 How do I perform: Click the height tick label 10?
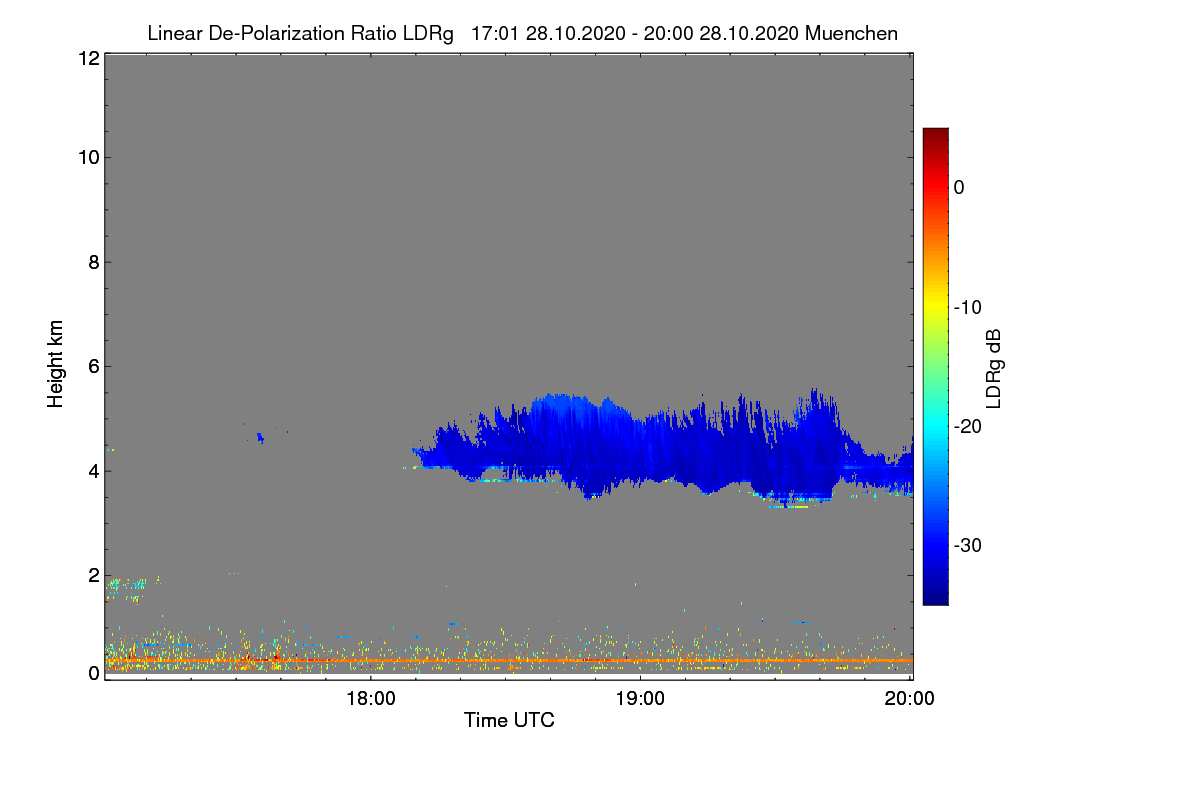pyautogui.click(x=87, y=157)
